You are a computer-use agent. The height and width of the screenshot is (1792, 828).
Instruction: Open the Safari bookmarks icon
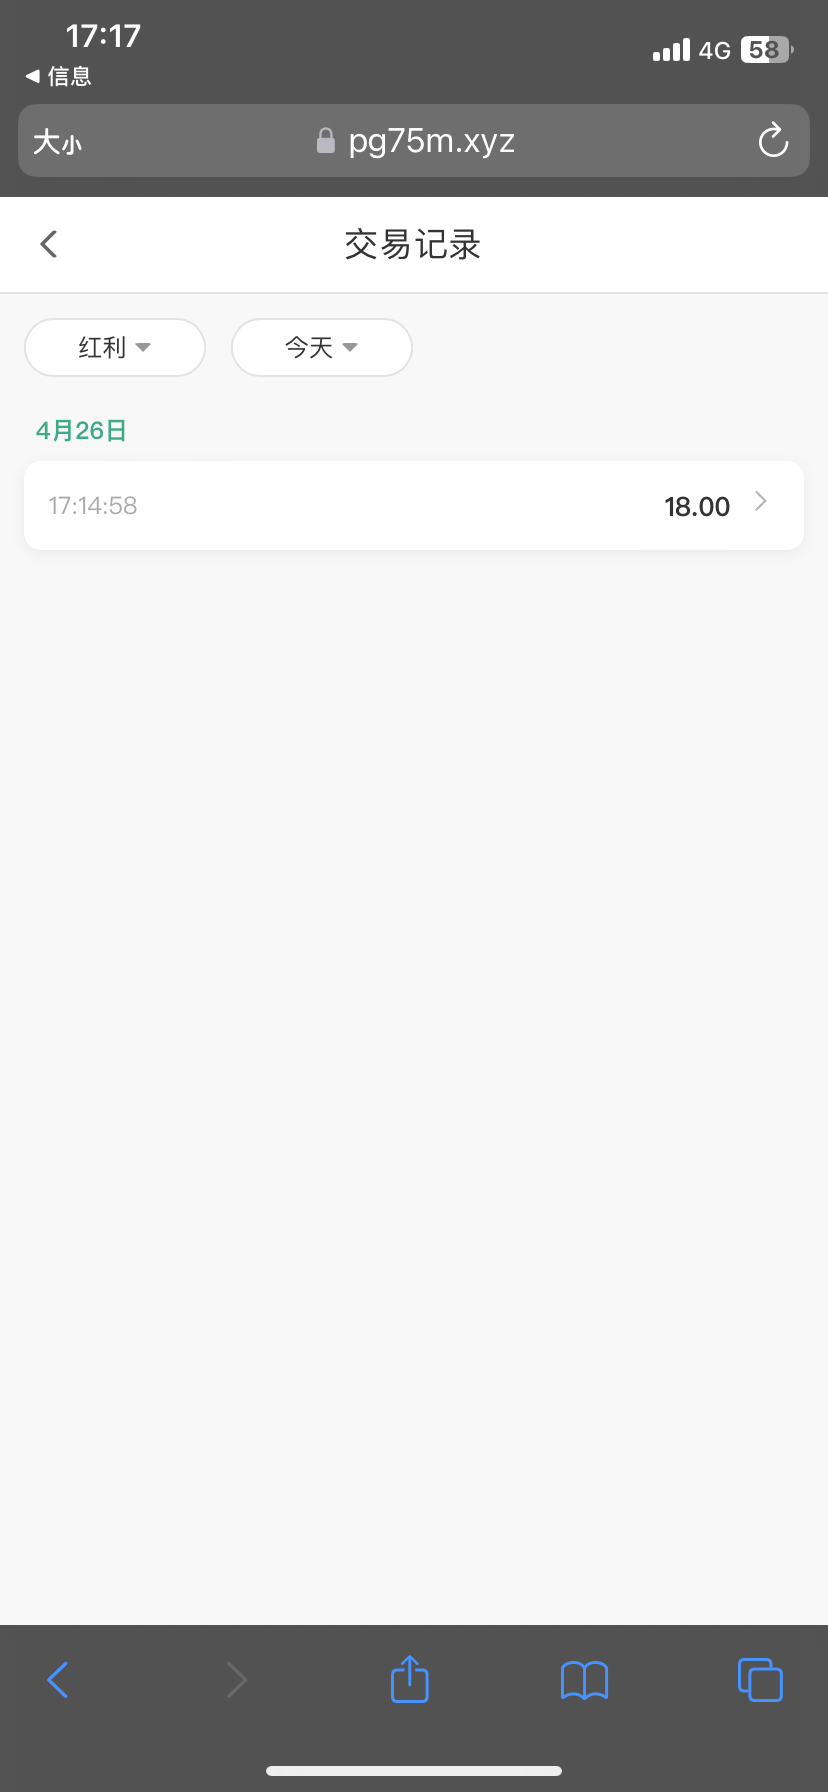584,1680
